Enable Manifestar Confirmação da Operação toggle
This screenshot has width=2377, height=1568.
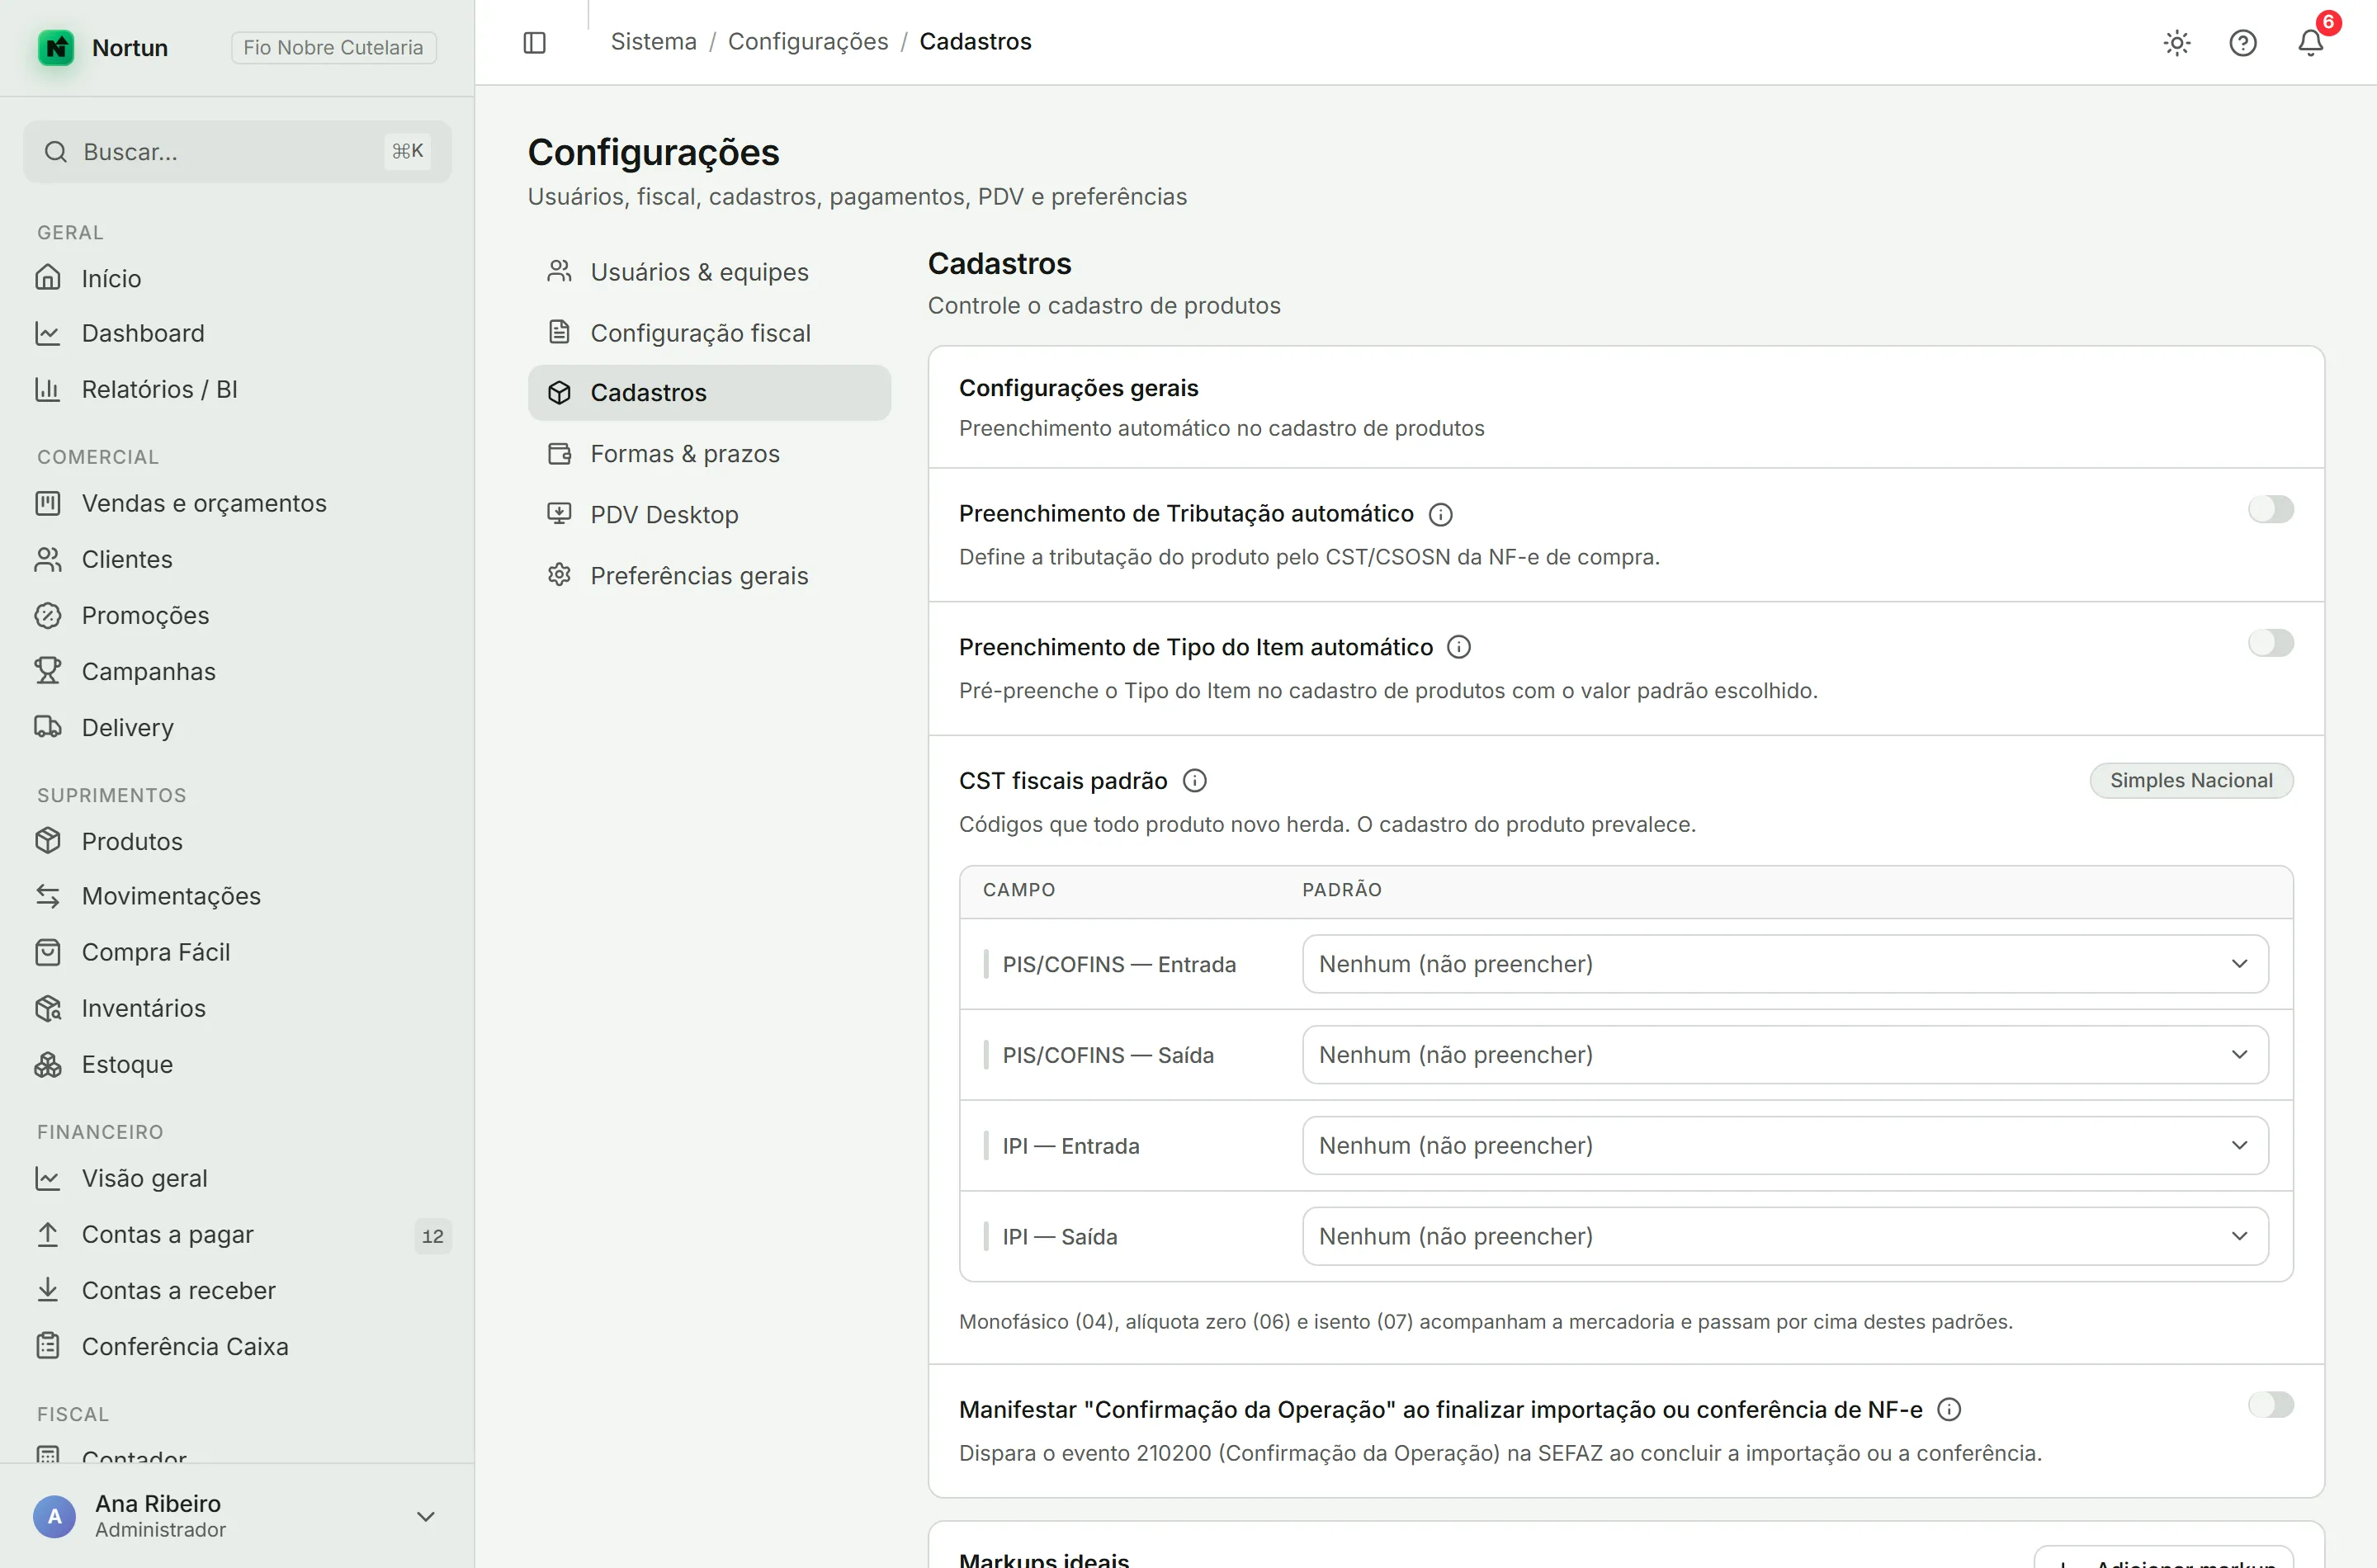pyautogui.click(x=2270, y=1405)
